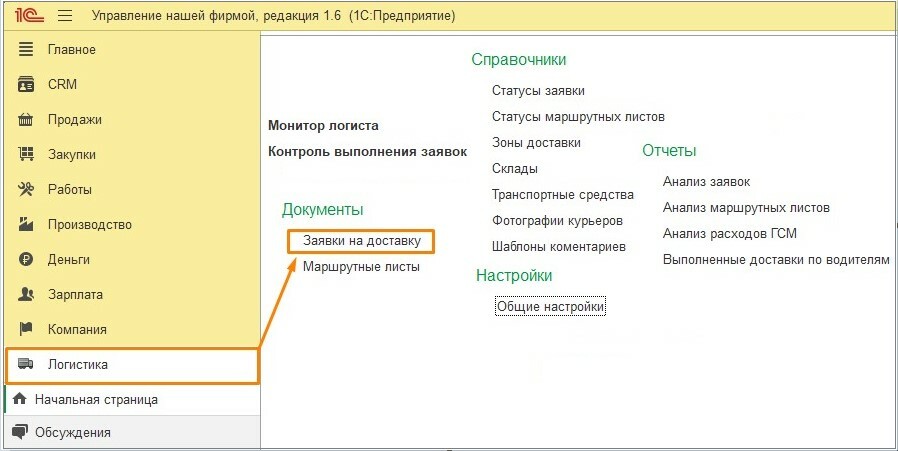Click the Главное section icon

pyautogui.click(x=26, y=49)
